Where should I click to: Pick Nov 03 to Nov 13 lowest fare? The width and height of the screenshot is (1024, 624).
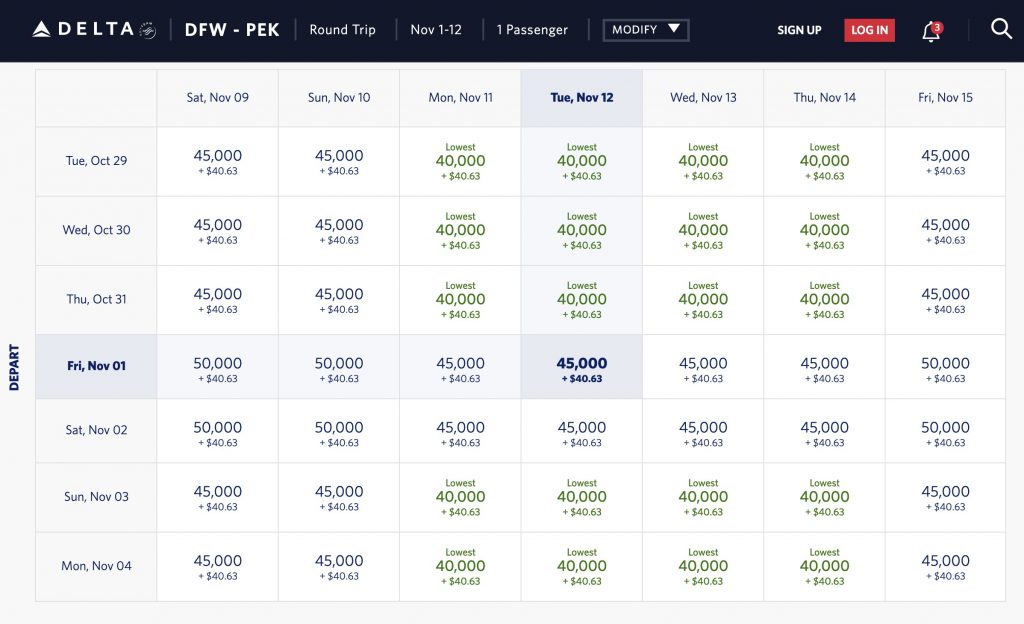click(703, 497)
